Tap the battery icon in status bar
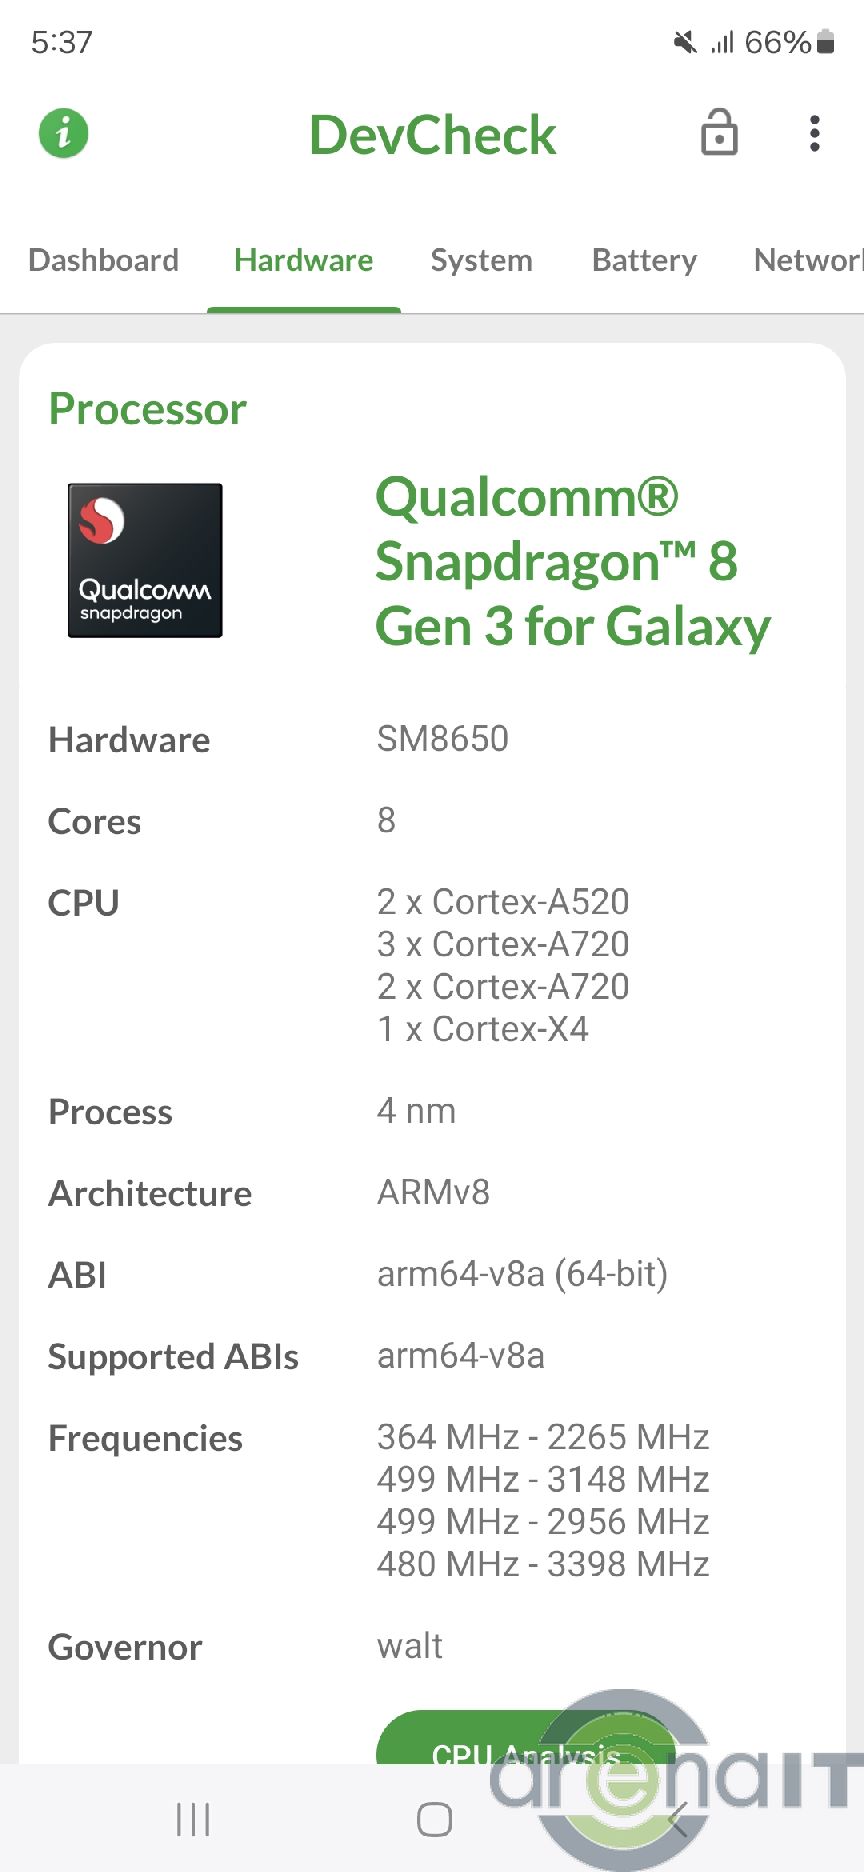 [826, 42]
